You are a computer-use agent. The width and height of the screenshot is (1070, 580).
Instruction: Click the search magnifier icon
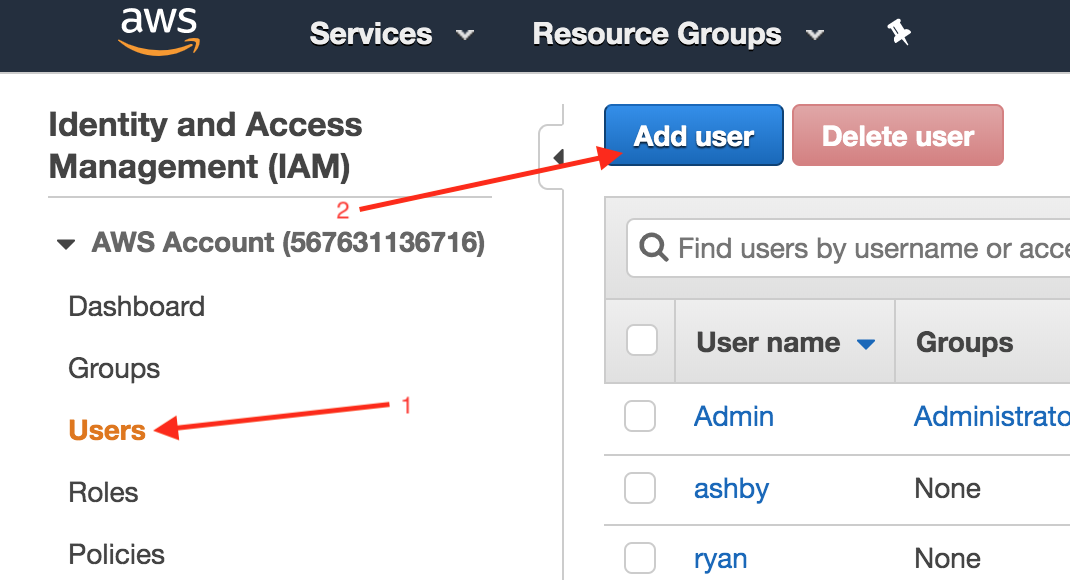pos(654,248)
